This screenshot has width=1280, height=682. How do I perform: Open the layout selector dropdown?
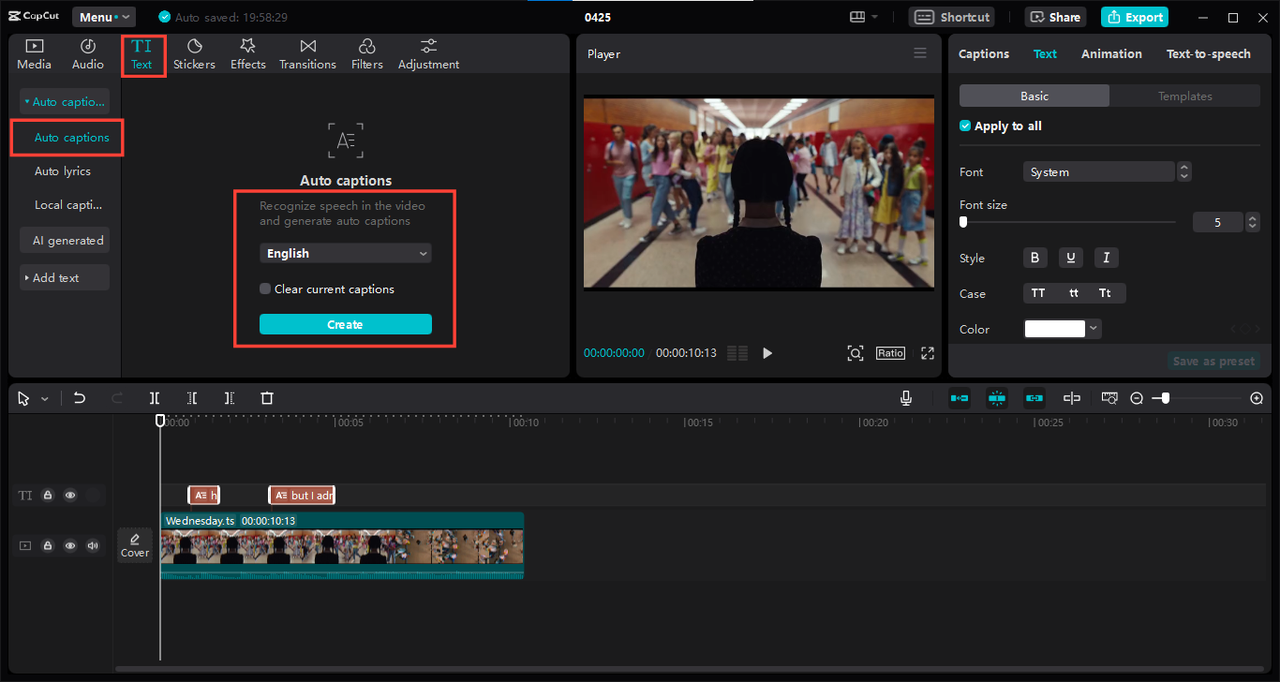click(x=863, y=17)
